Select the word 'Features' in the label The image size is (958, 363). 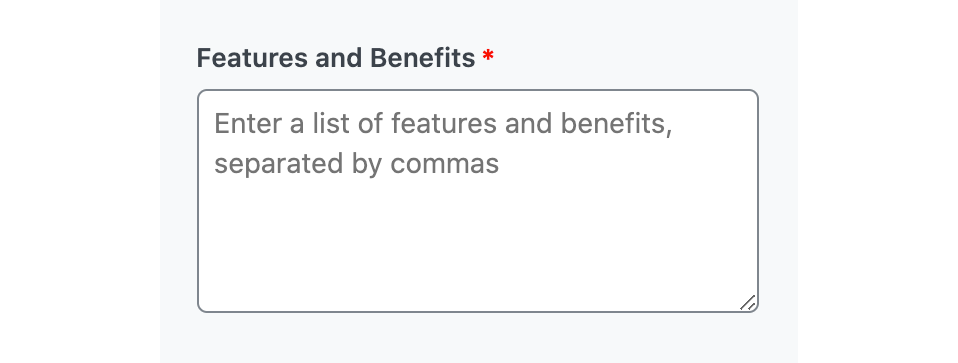253,58
